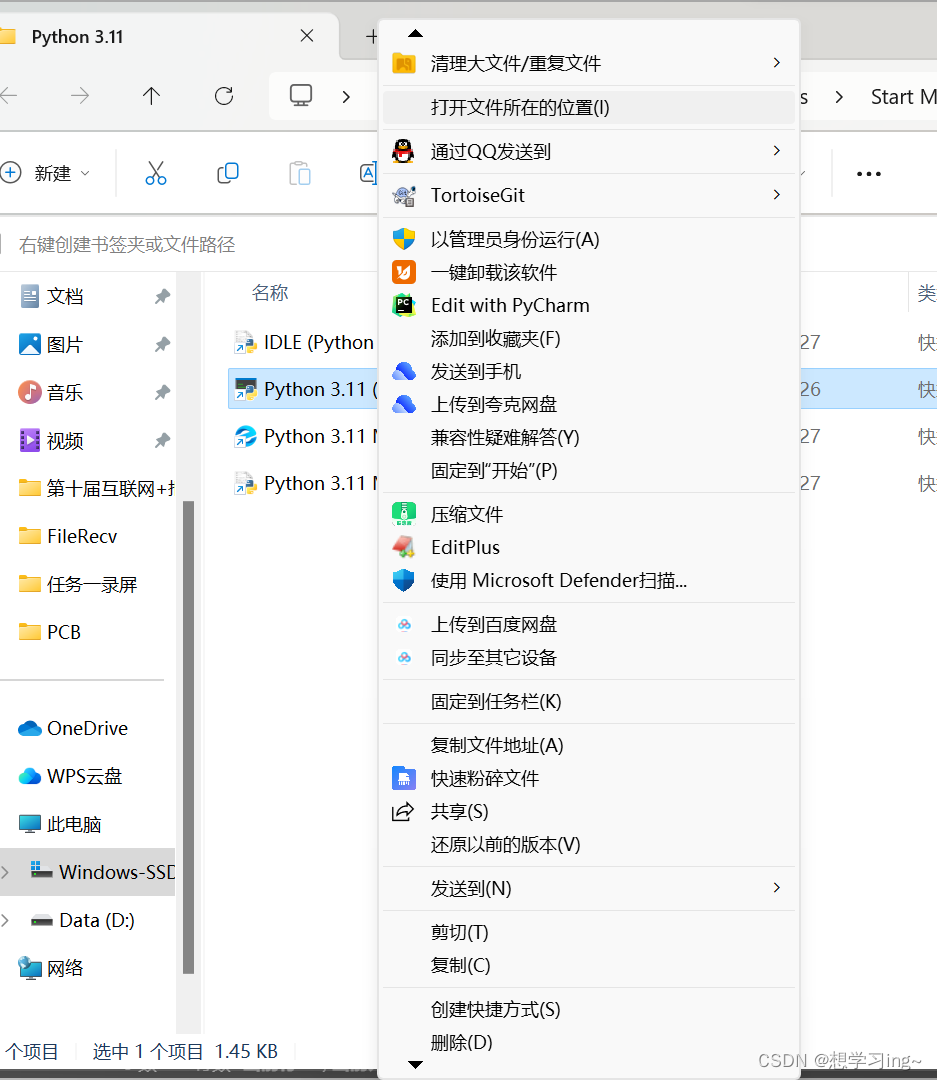Open the 新建 dropdown button
The image size is (937, 1080).
pyautogui.click(x=46, y=173)
